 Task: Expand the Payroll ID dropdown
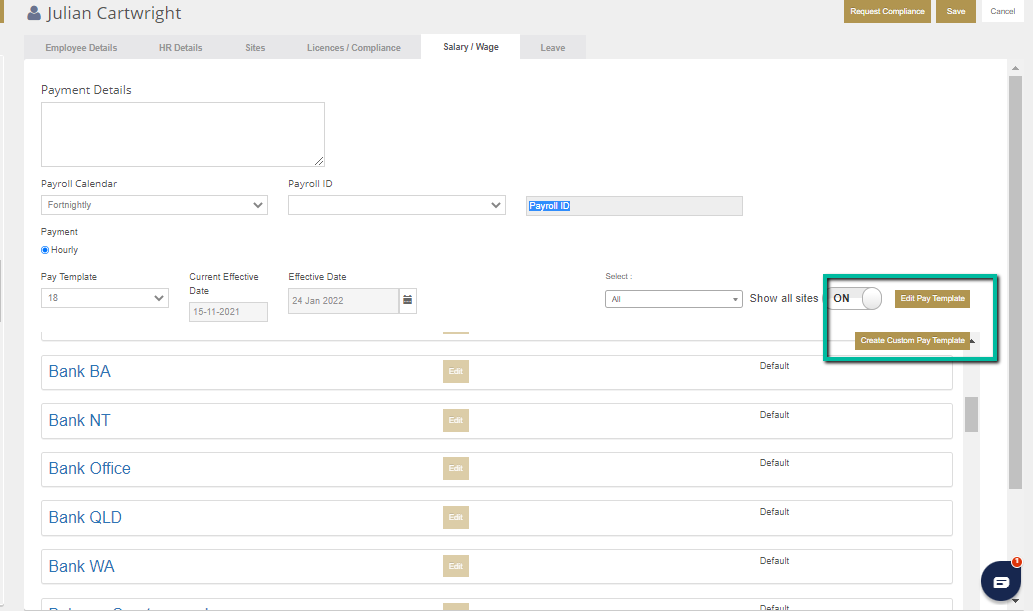(x=397, y=205)
